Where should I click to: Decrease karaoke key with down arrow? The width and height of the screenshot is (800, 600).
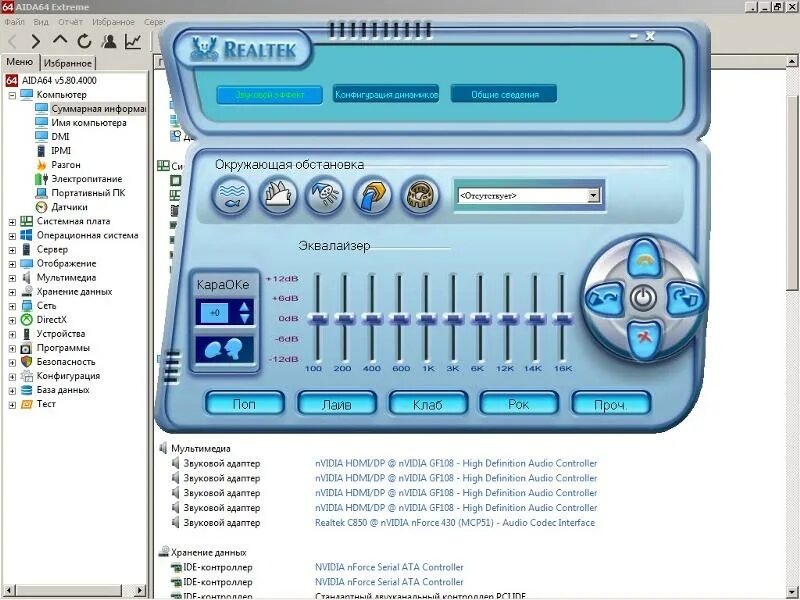(245, 318)
